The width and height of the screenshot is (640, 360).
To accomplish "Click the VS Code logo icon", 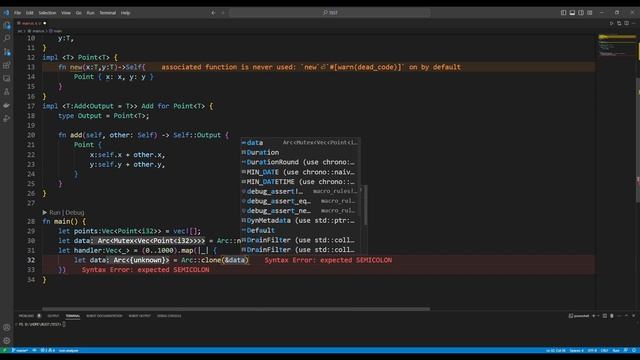I will tap(6, 13).
